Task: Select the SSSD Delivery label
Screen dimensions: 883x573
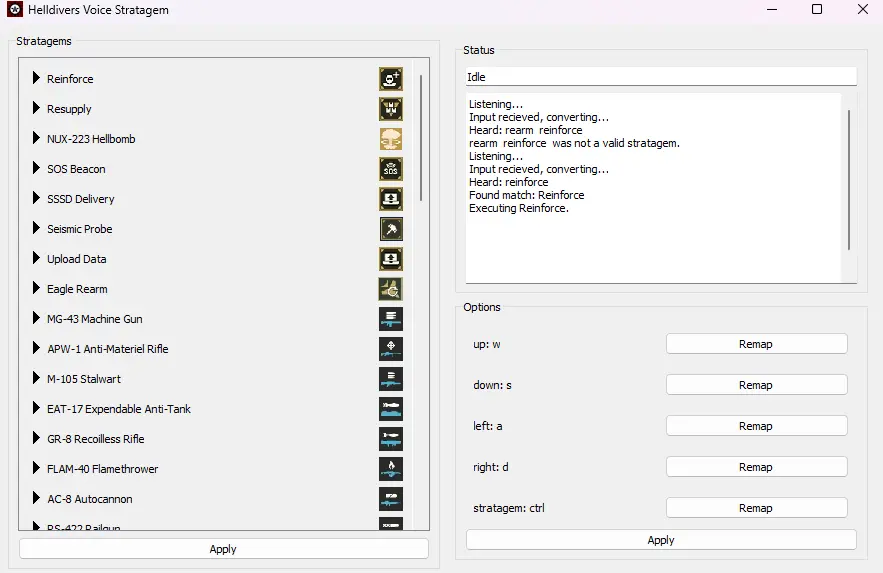Action: (x=81, y=199)
